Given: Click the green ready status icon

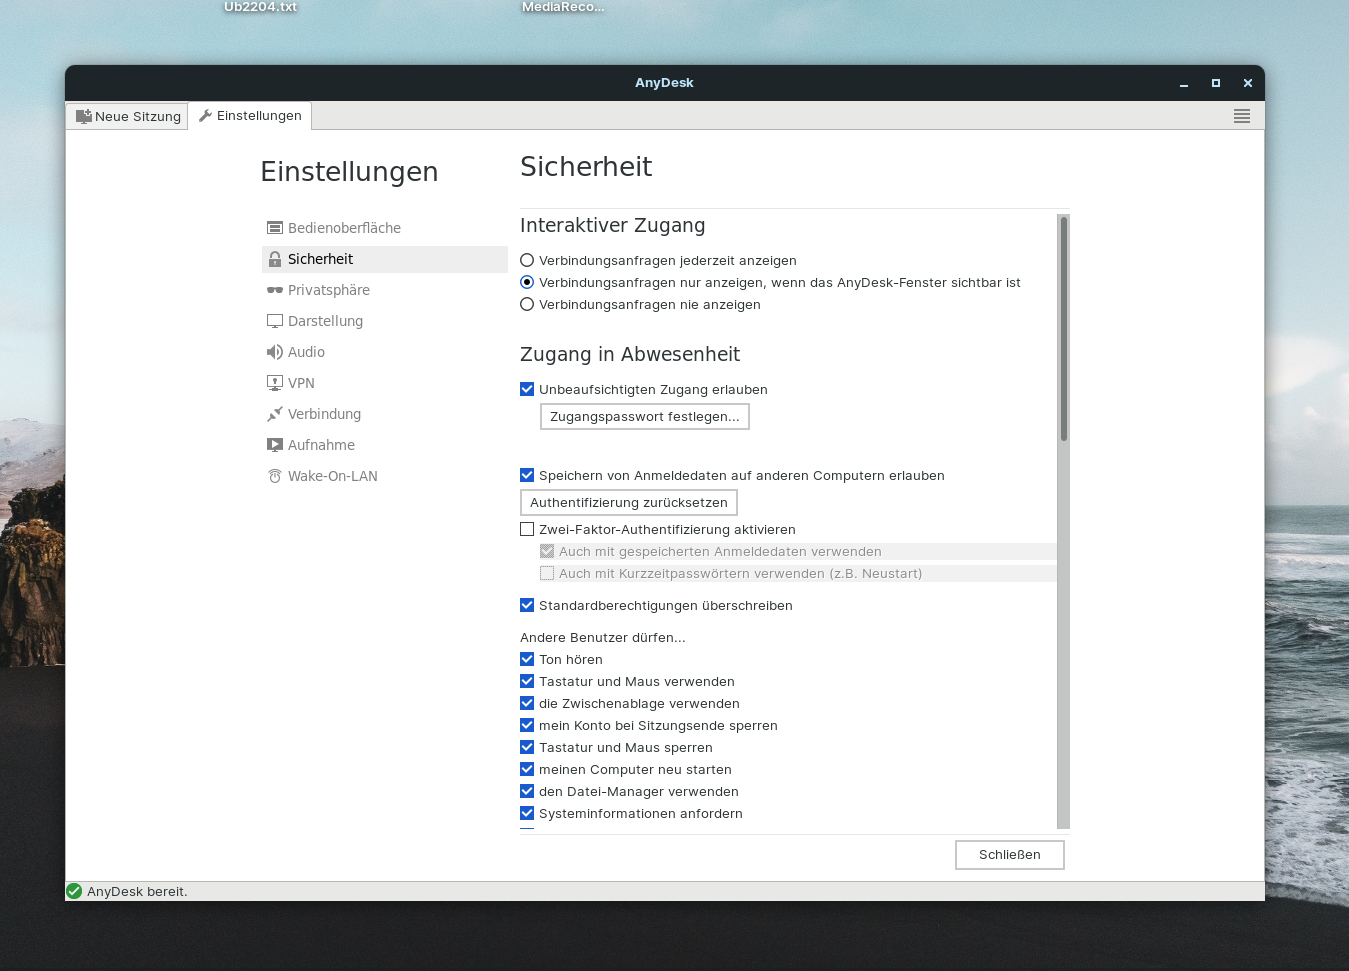Looking at the screenshot, I should click(74, 891).
